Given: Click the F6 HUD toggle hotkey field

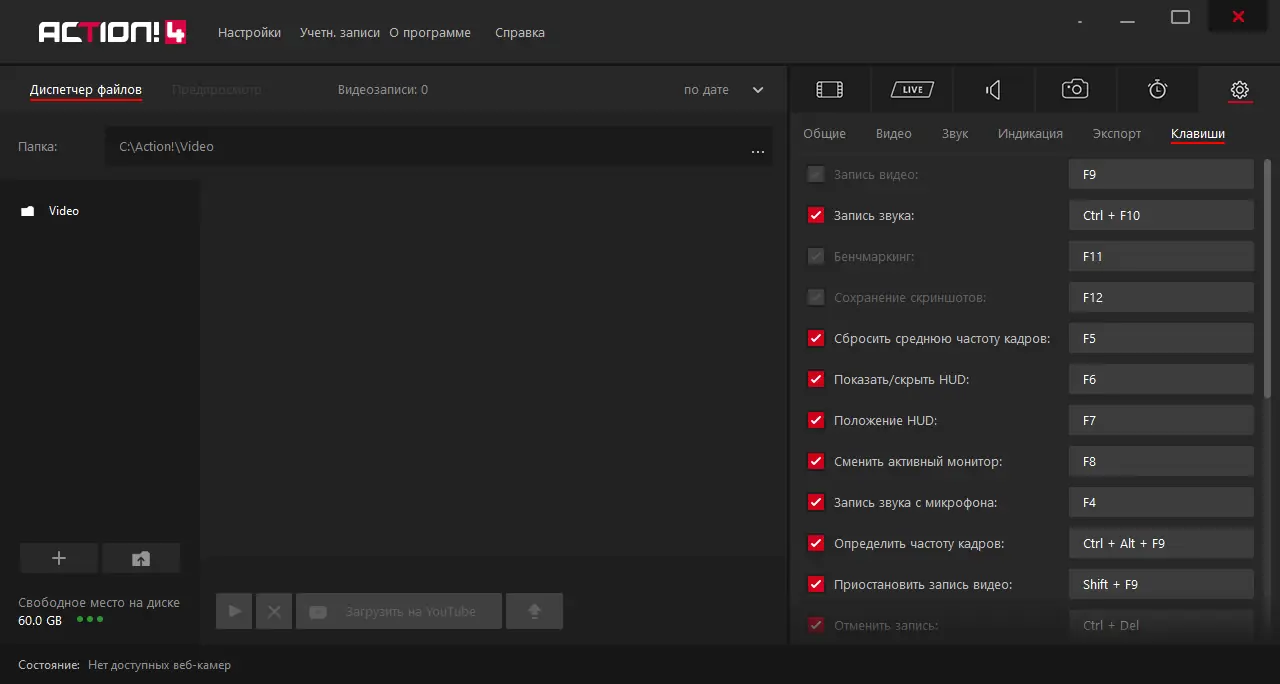Looking at the screenshot, I should [x=1161, y=379].
